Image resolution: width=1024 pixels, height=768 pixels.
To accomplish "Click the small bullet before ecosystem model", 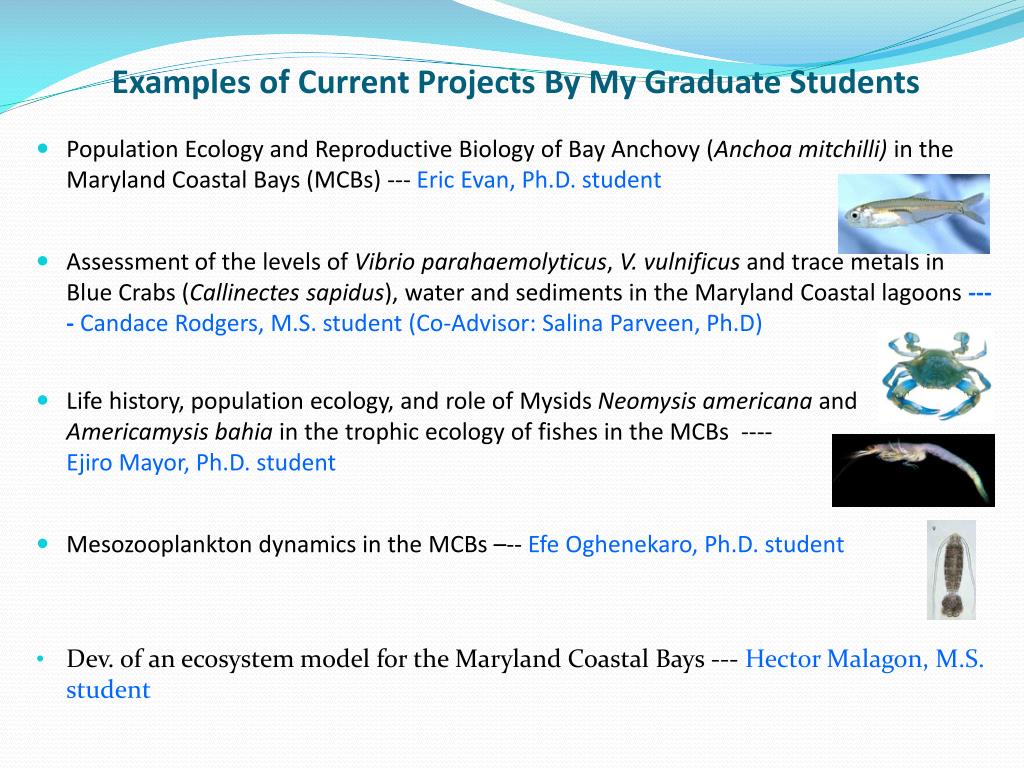I will point(41,659).
